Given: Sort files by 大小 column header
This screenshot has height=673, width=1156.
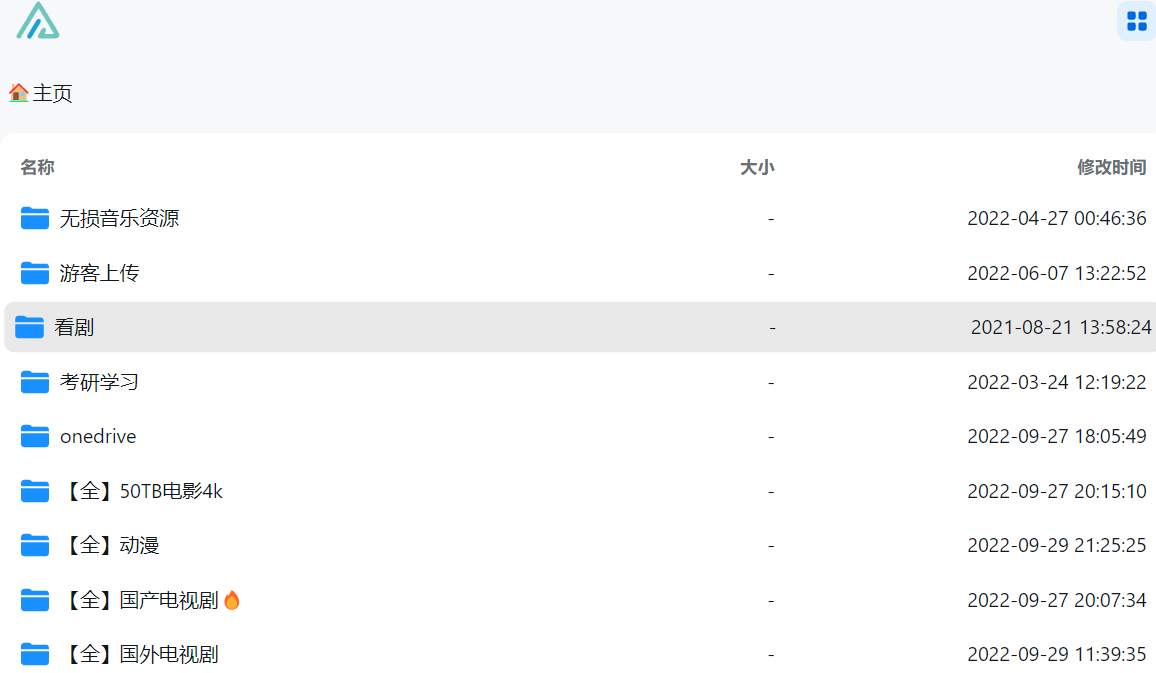Looking at the screenshot, I should click(x=756, y=167).
